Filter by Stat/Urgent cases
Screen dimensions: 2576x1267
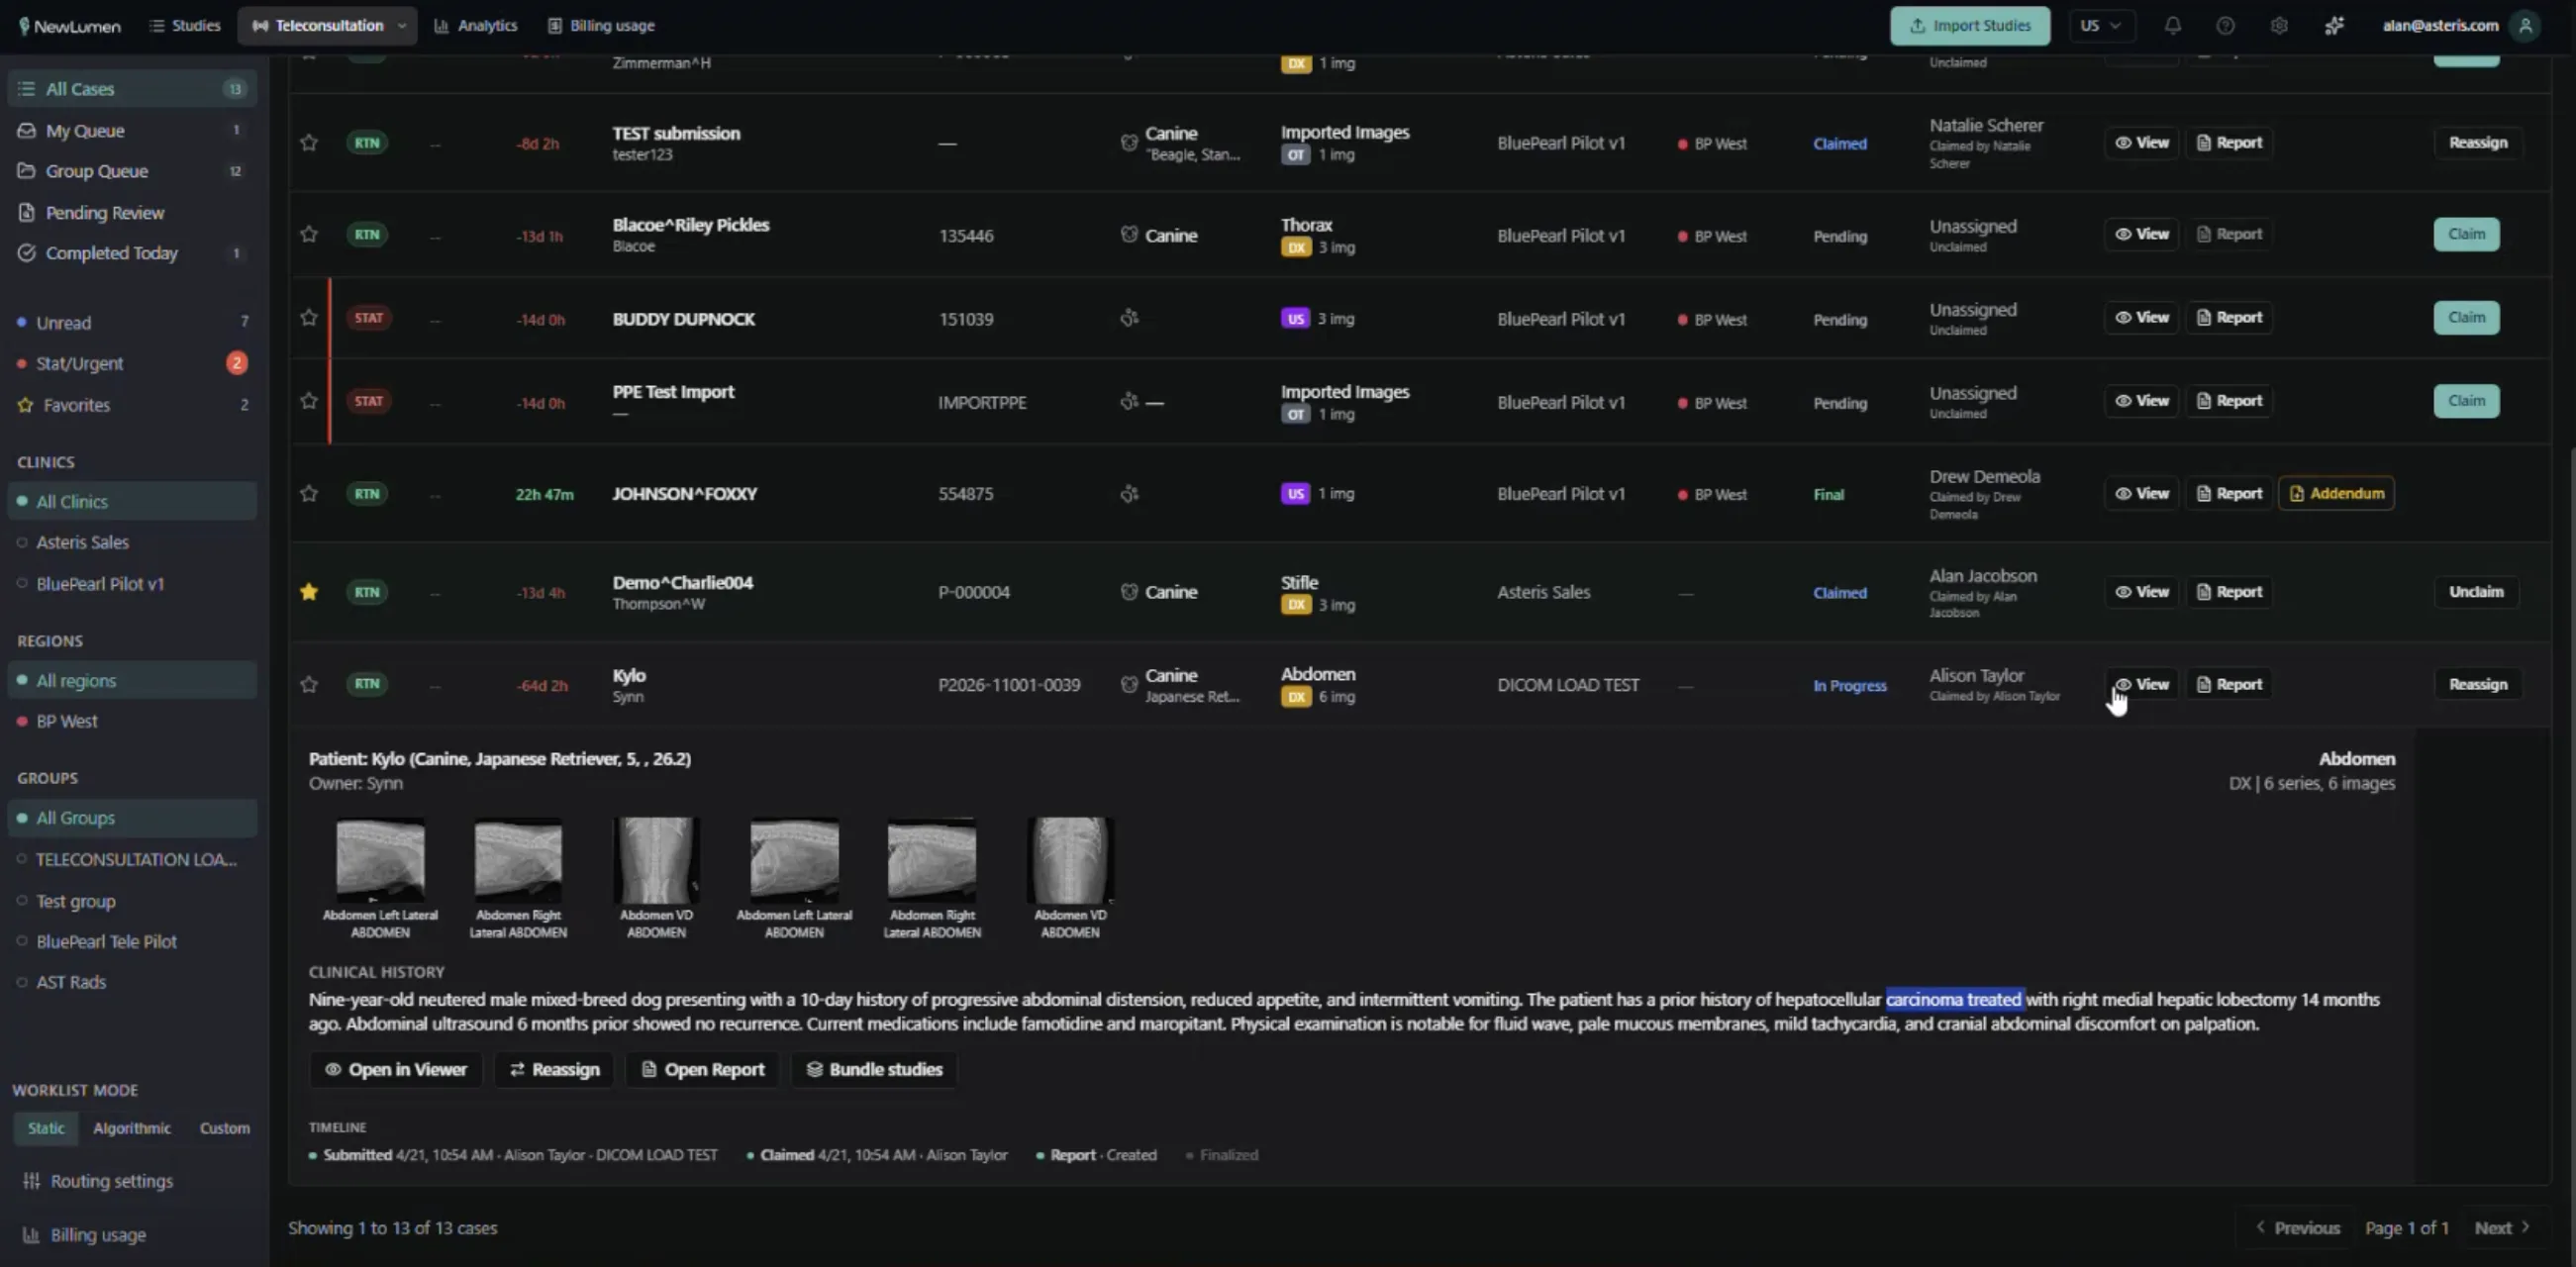(132, 364)
